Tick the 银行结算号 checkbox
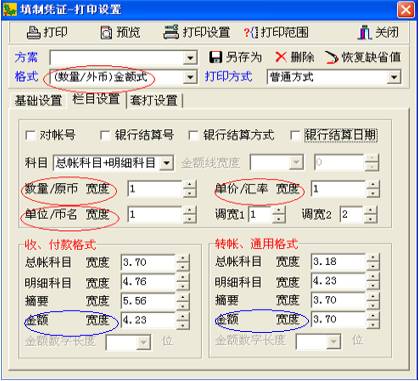 coord(105,136)
